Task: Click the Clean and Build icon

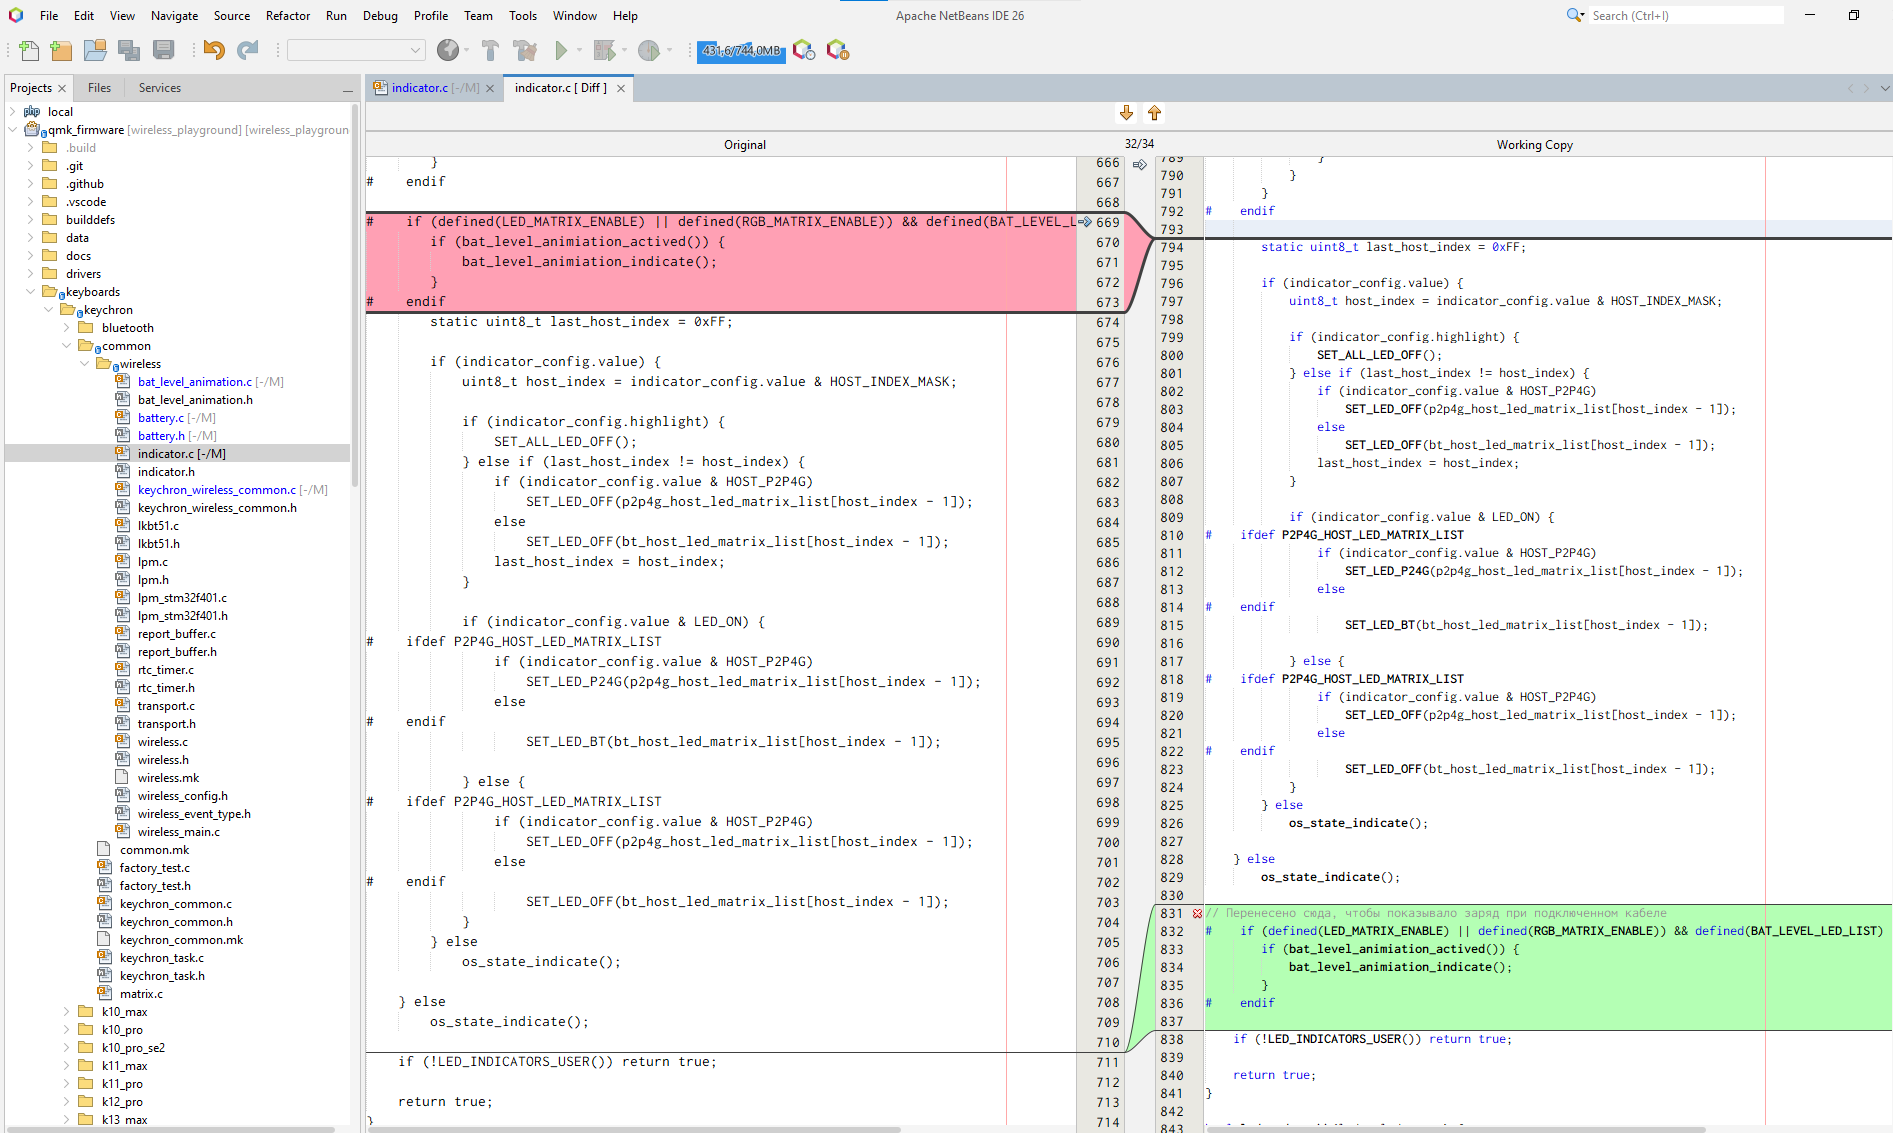Action: point(524,50)
